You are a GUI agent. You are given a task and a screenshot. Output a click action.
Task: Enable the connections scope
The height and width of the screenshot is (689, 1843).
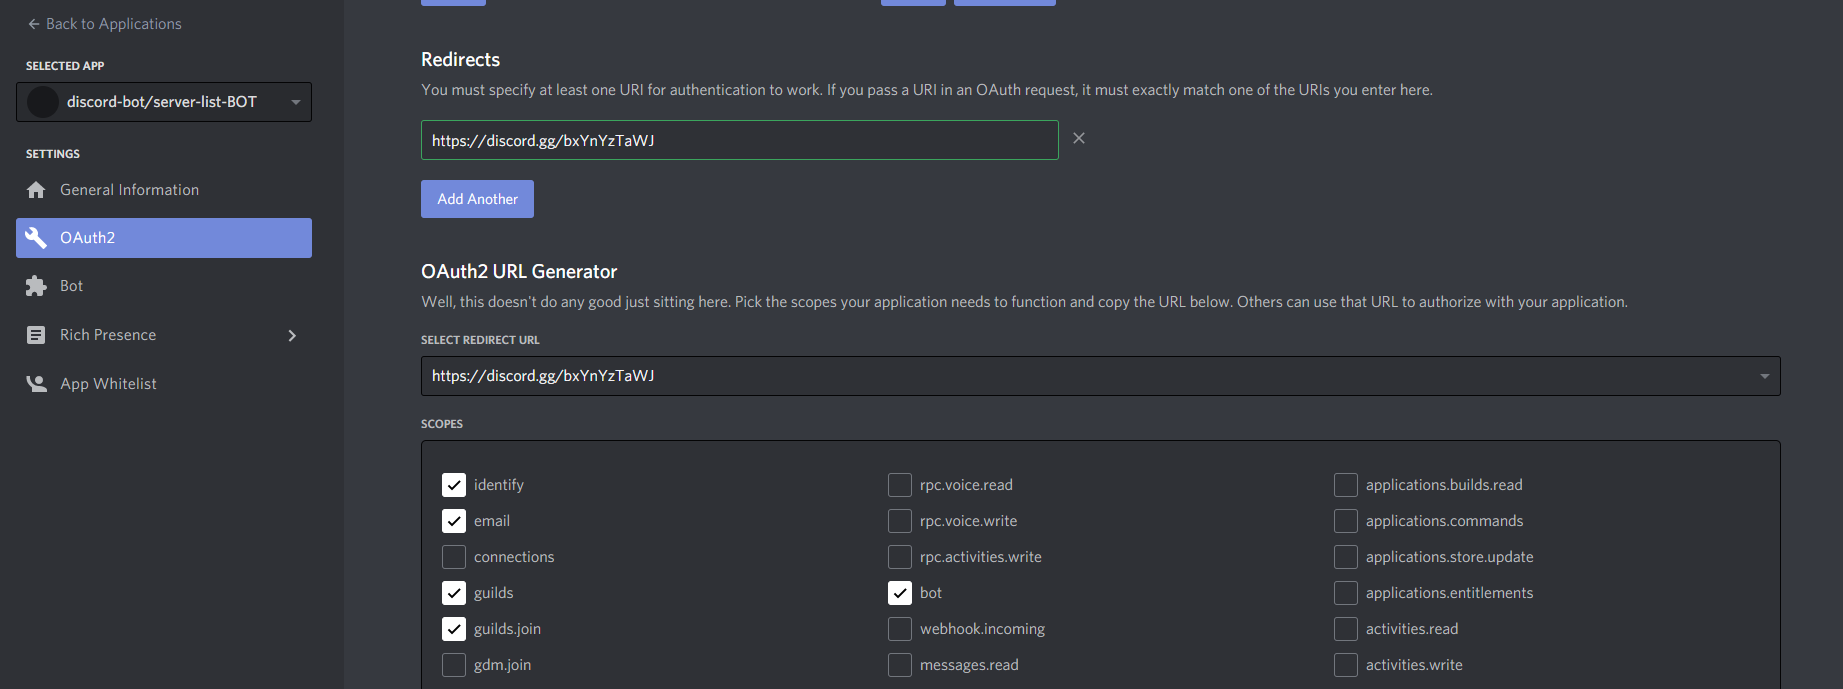pos(453,556)
